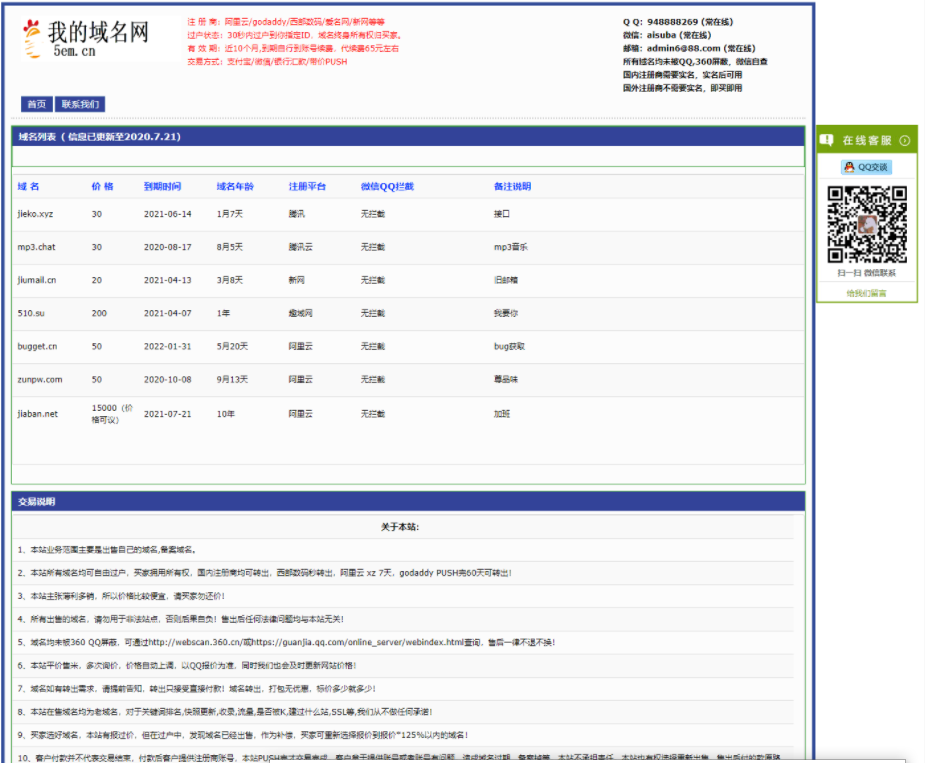Click the 注册平台 column header
Viewport: 925px width, 763px height.
click(x=307, y=187)
